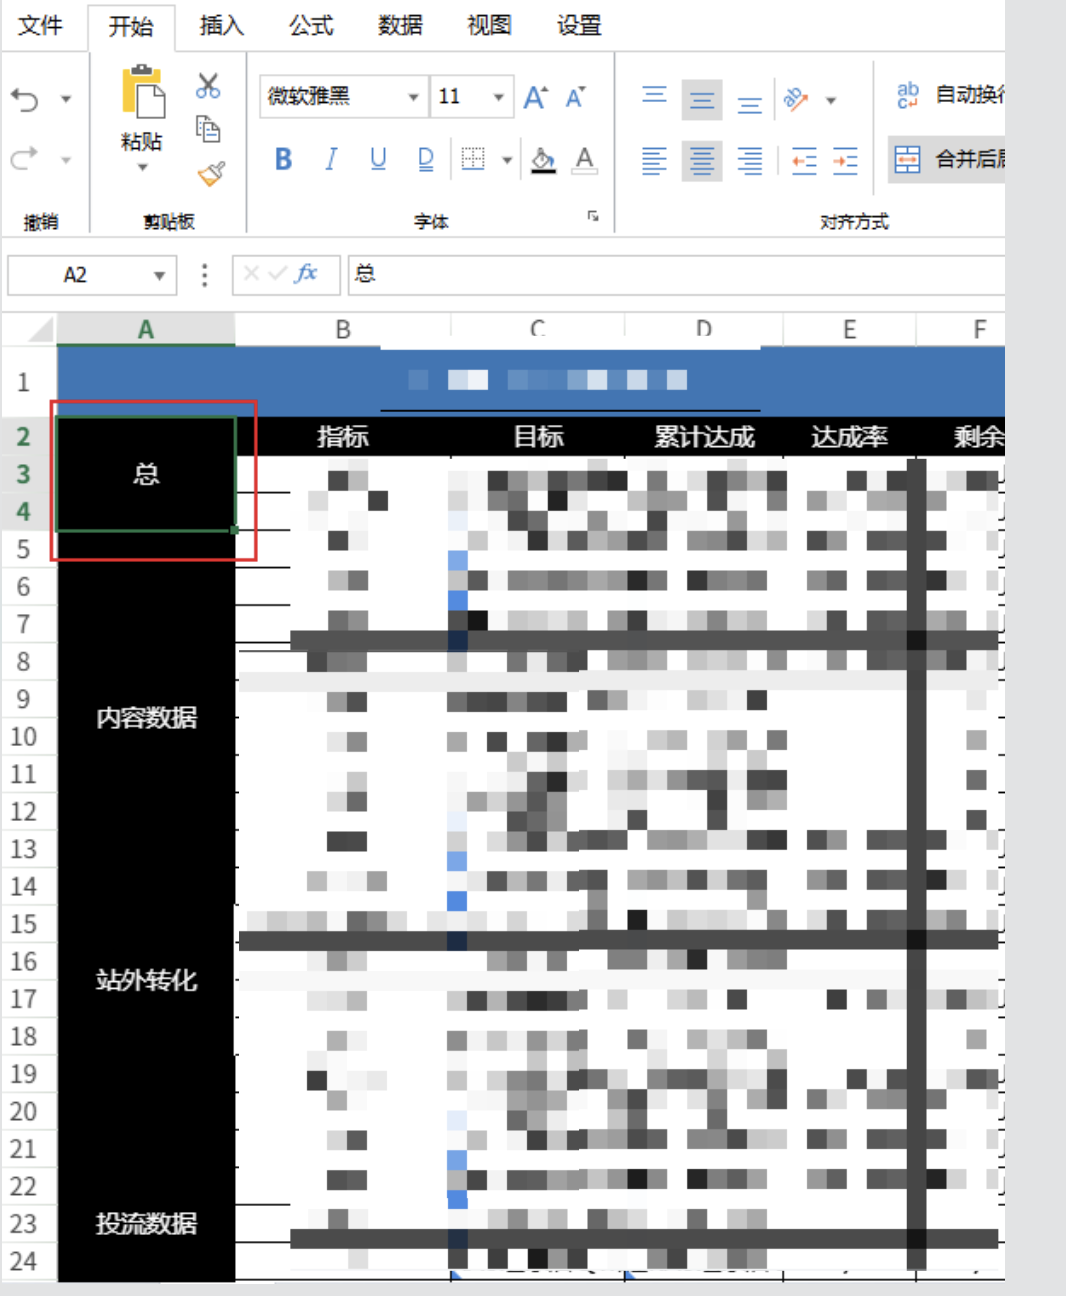Select the Format Painter brush icon
Viewport: 1066px width, 1296px height.
pyautogui.click(x=211, y=174)
